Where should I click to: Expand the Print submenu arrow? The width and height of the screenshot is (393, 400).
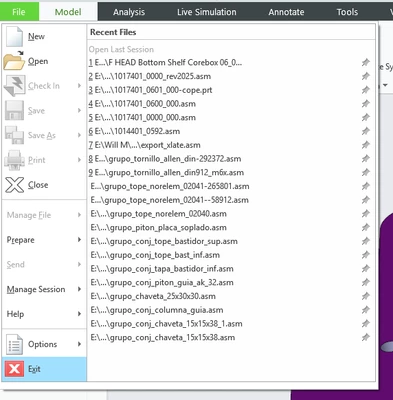[79, 160]
